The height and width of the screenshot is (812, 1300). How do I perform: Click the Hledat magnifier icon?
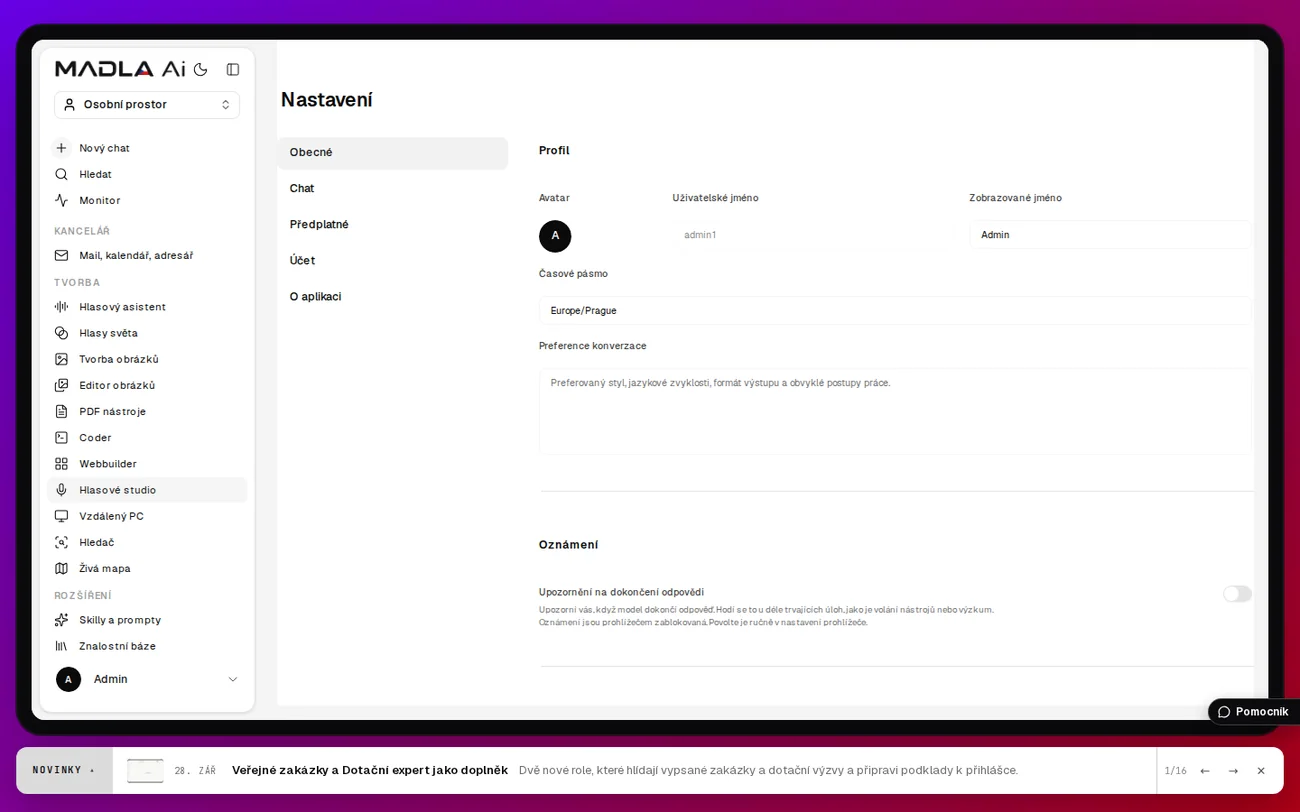[x=61, y=174]
